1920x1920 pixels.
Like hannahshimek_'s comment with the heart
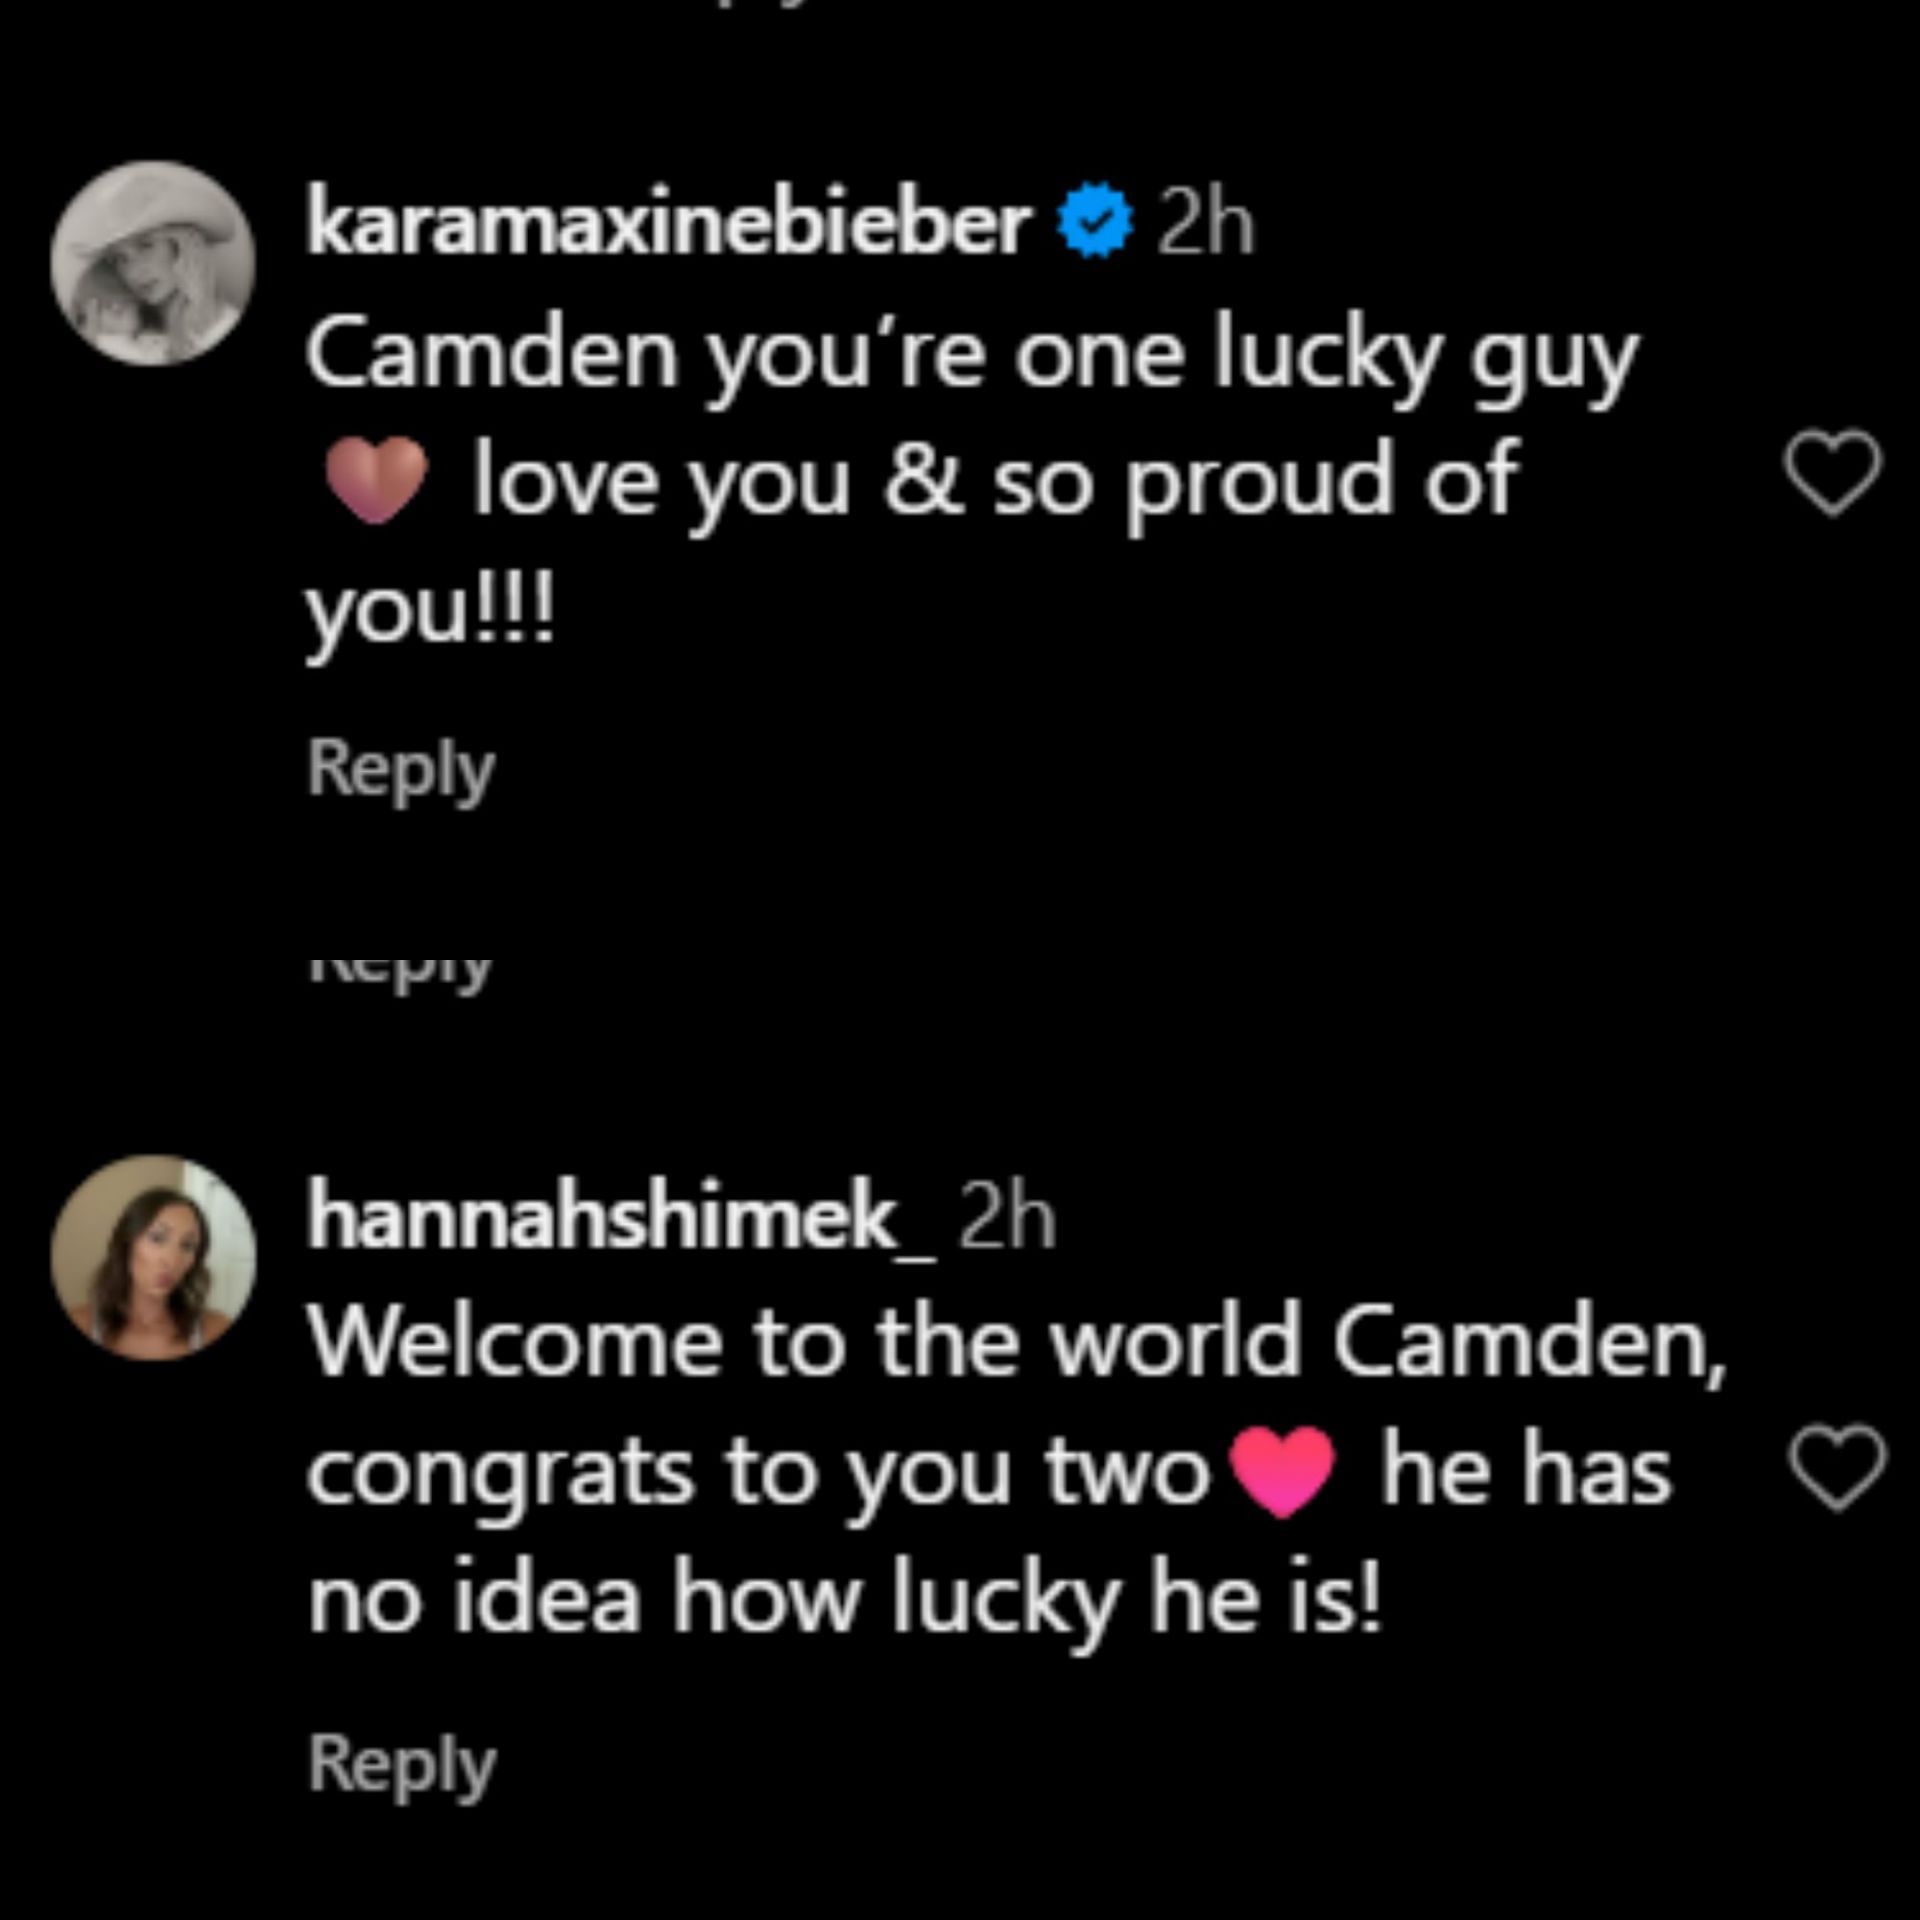click(x=1837, y=1469)
